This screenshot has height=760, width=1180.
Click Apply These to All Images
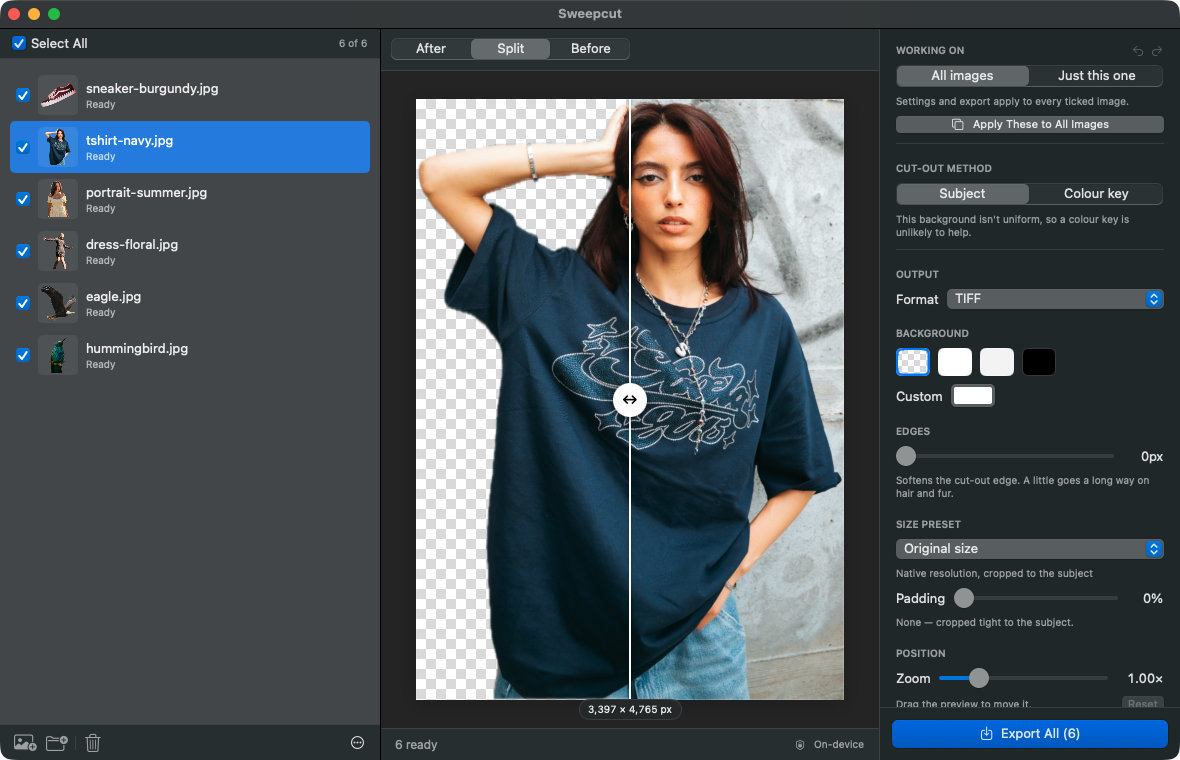click(1029, 125)
